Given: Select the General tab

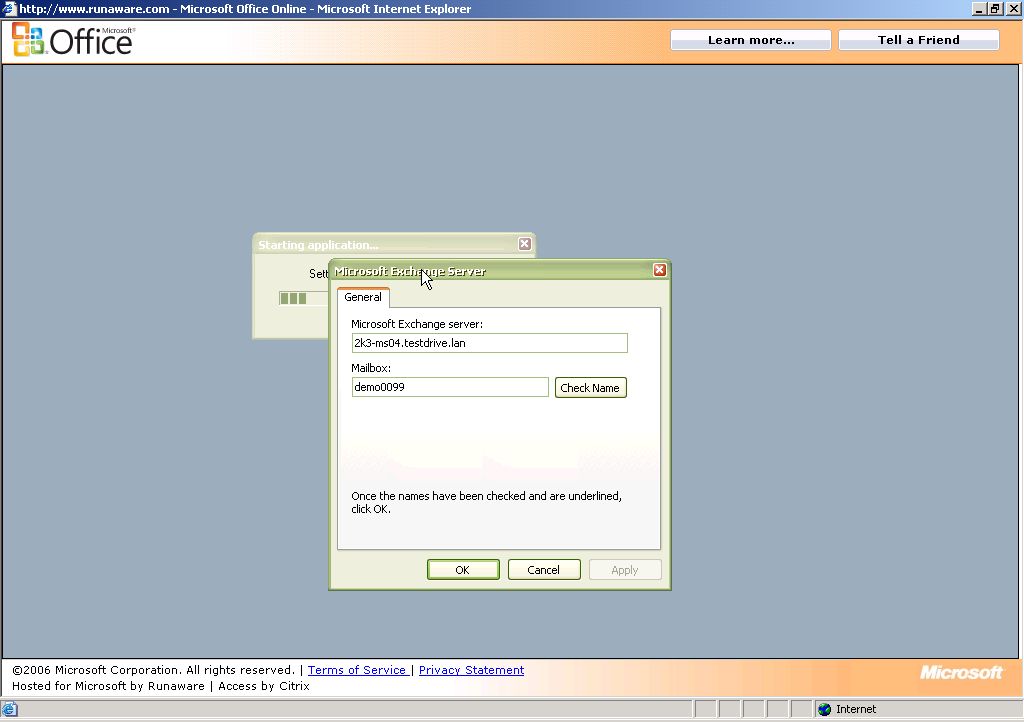Looking at the screenshot, I should tap(363, 297).
